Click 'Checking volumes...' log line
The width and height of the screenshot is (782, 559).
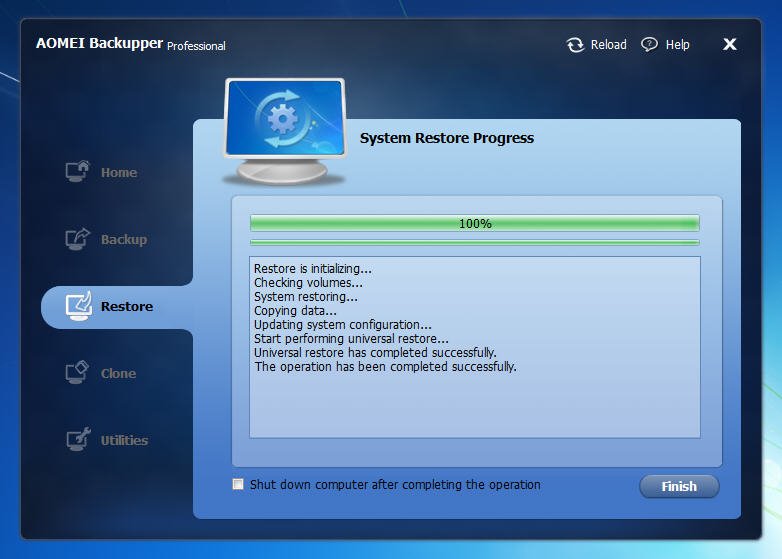point(308,282)
